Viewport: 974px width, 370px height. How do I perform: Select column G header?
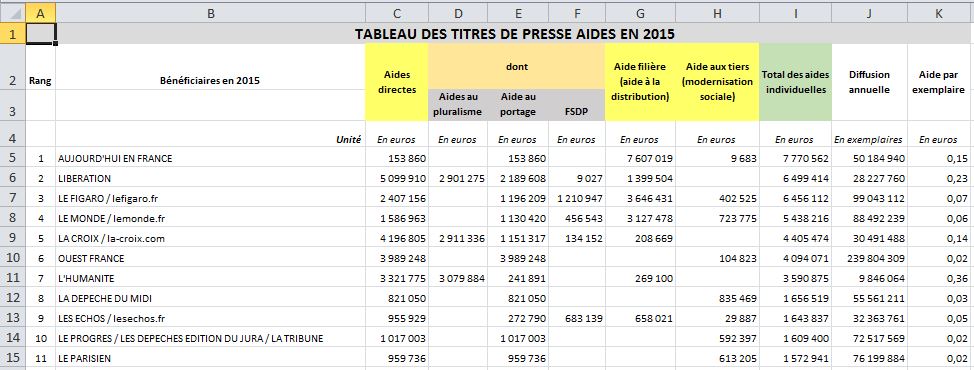coord(640,12)
